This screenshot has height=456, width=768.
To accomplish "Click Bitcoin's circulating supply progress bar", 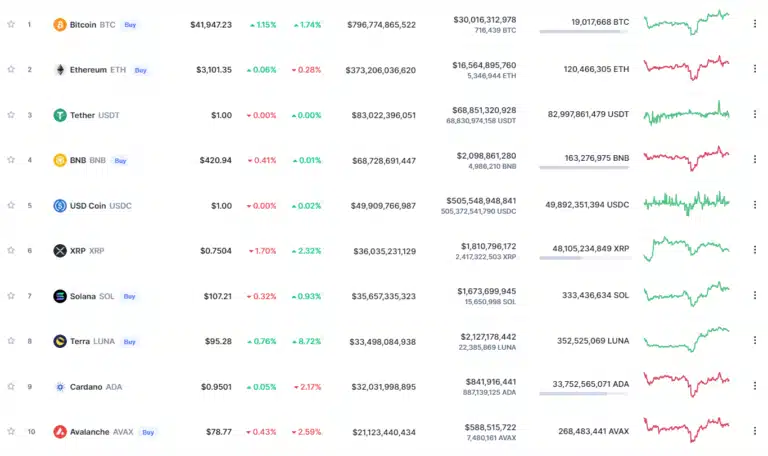I will click(x=584, y=32).
